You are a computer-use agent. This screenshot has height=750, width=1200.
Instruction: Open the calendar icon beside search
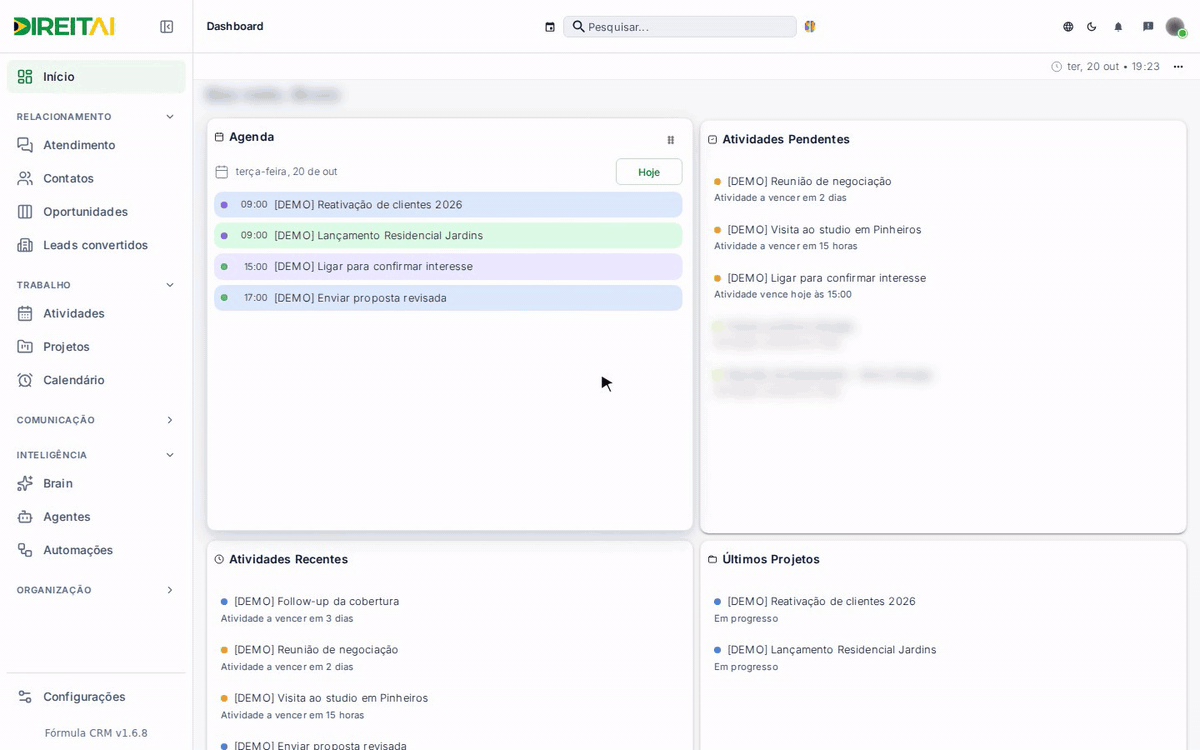pos(550,27)
